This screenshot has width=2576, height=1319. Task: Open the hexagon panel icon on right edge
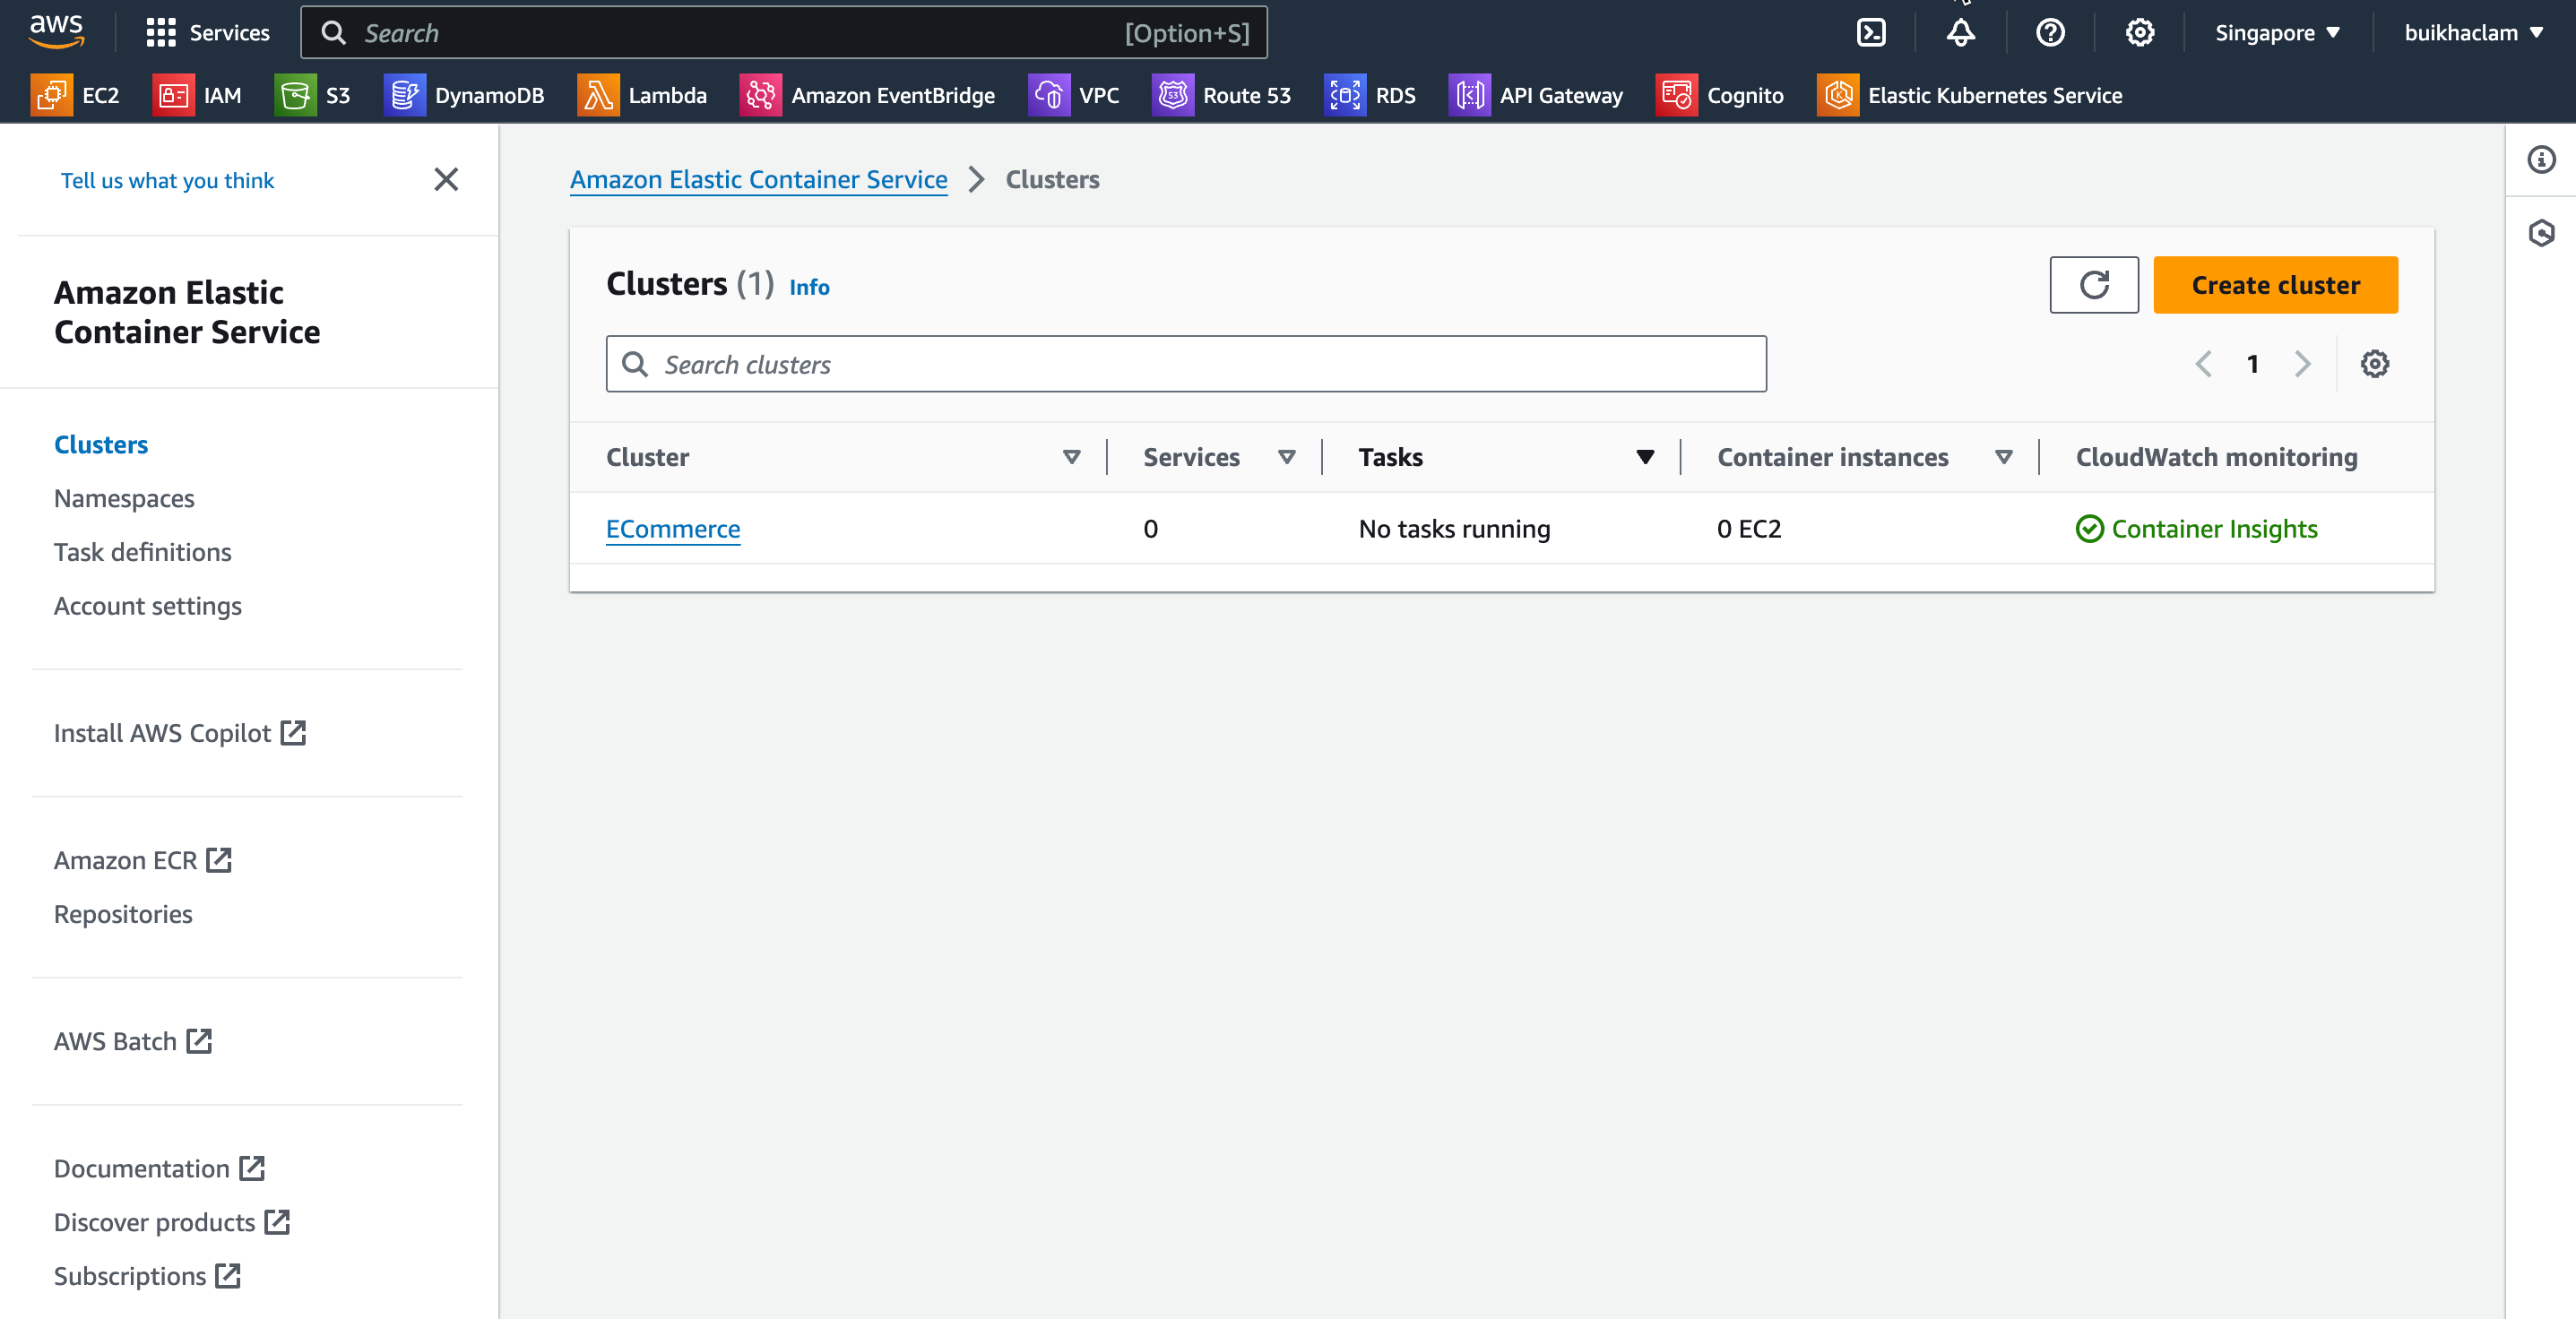[2541, 233]
